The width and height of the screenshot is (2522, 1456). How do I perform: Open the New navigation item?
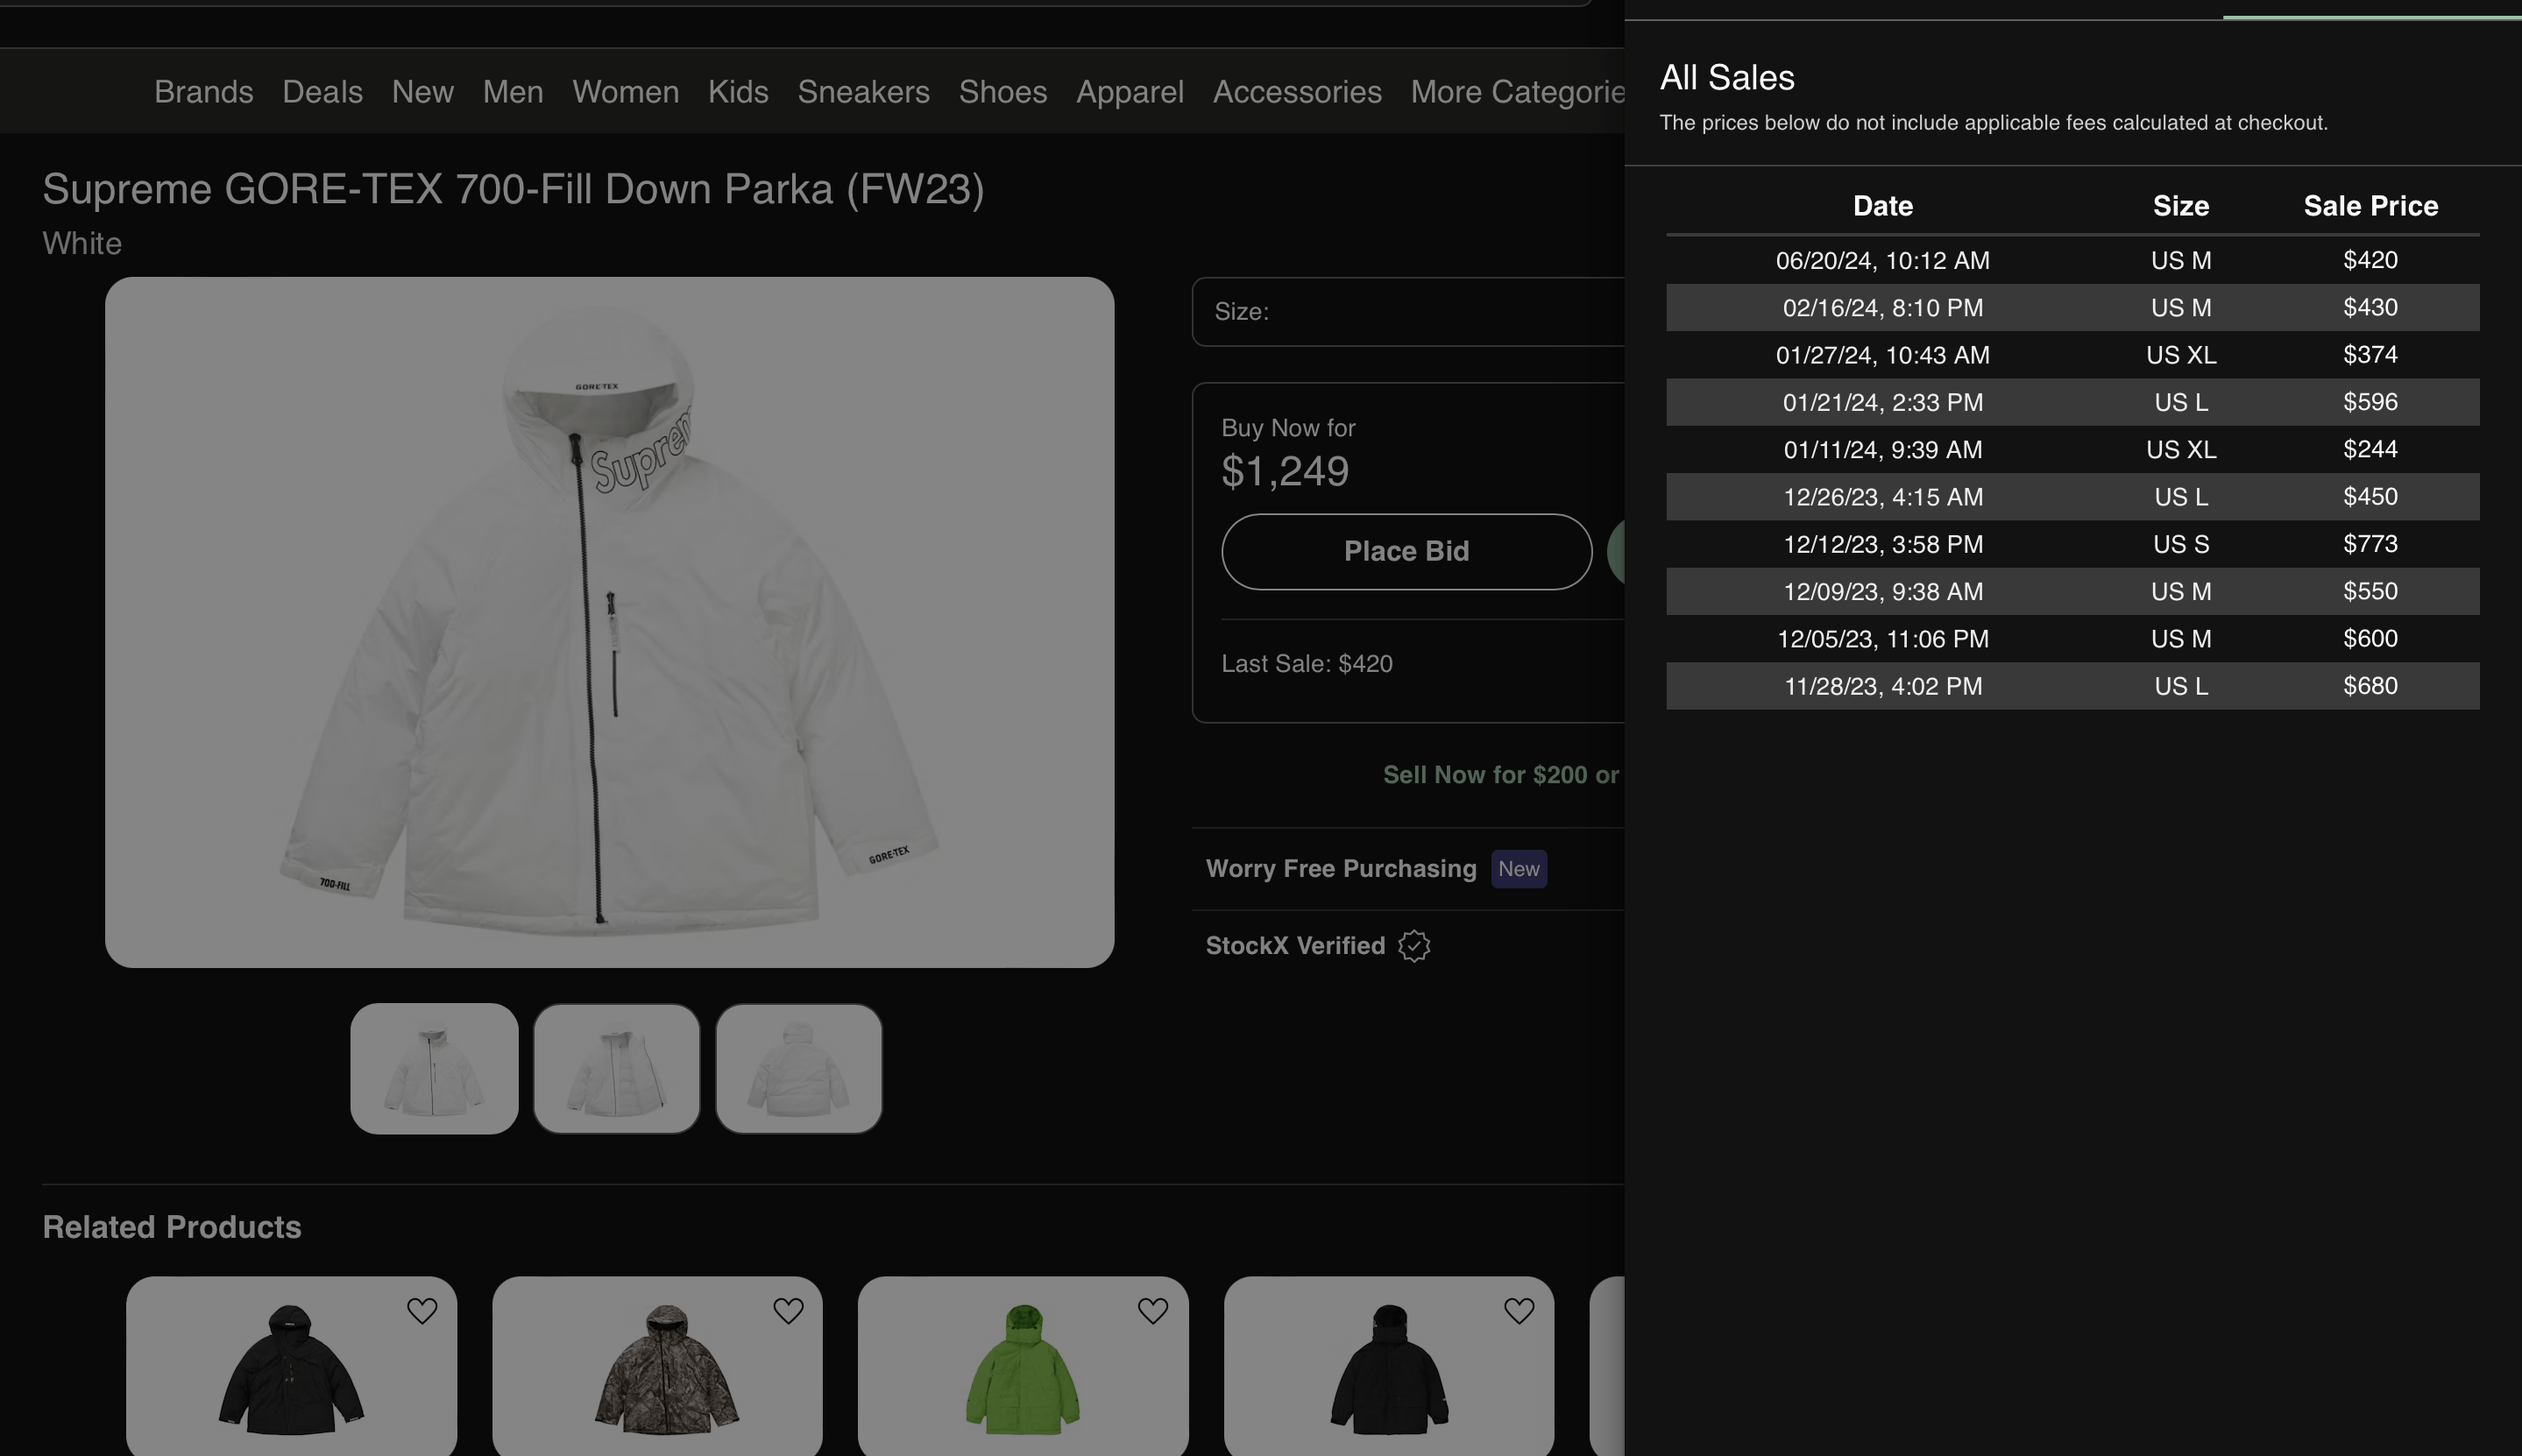tap(423, 92)
